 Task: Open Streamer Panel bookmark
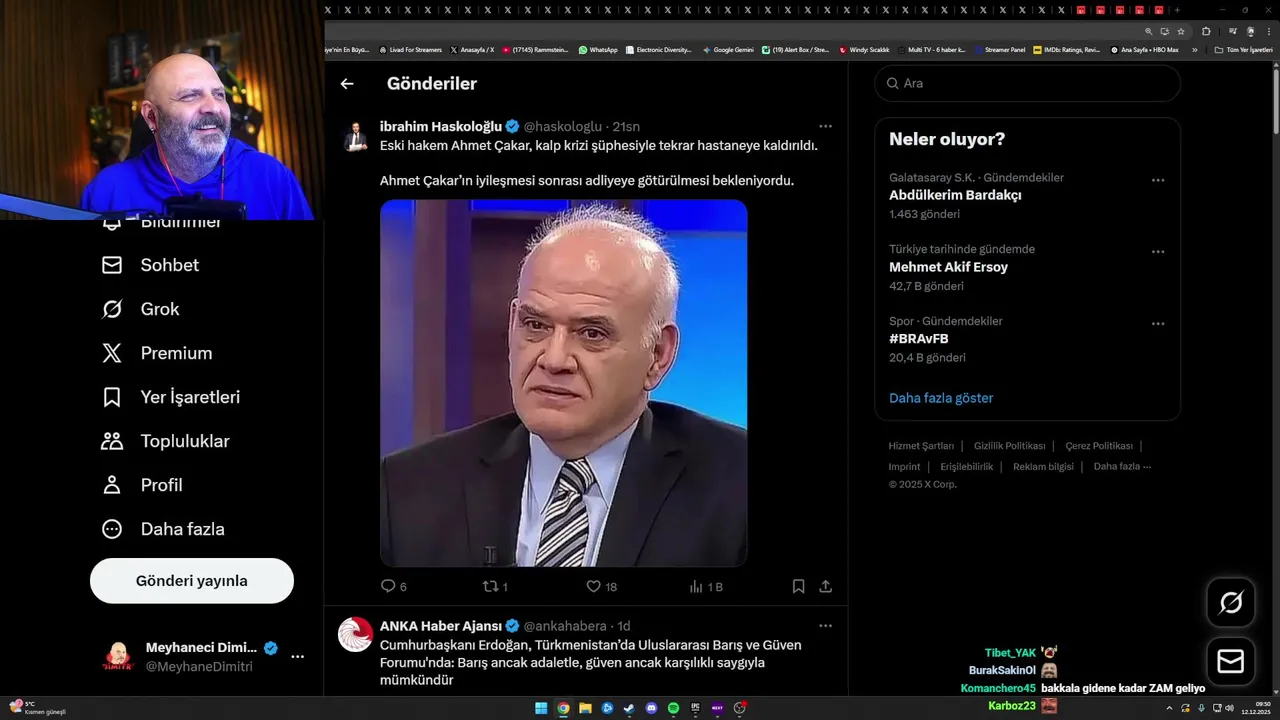tap(1000, 49)
